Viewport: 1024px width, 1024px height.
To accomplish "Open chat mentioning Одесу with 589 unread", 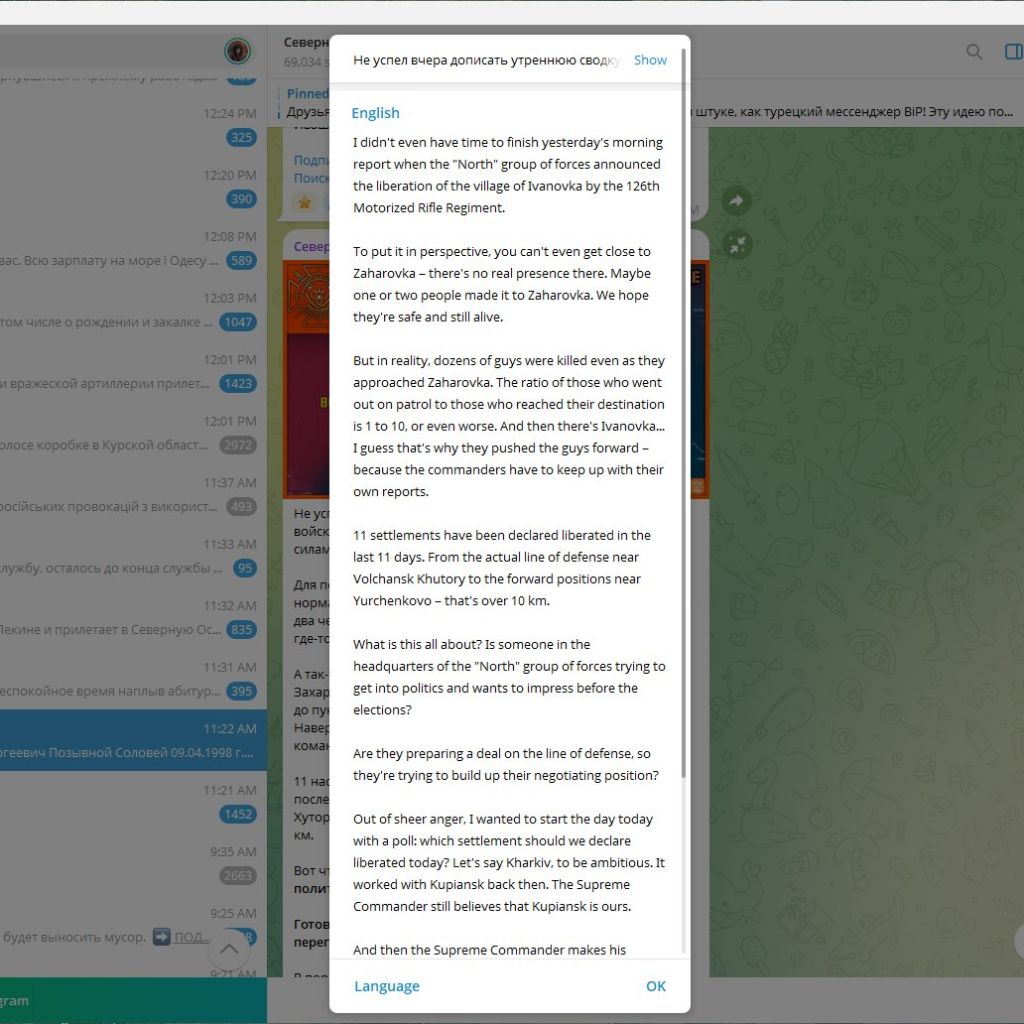I will click(x=133, y=249).
